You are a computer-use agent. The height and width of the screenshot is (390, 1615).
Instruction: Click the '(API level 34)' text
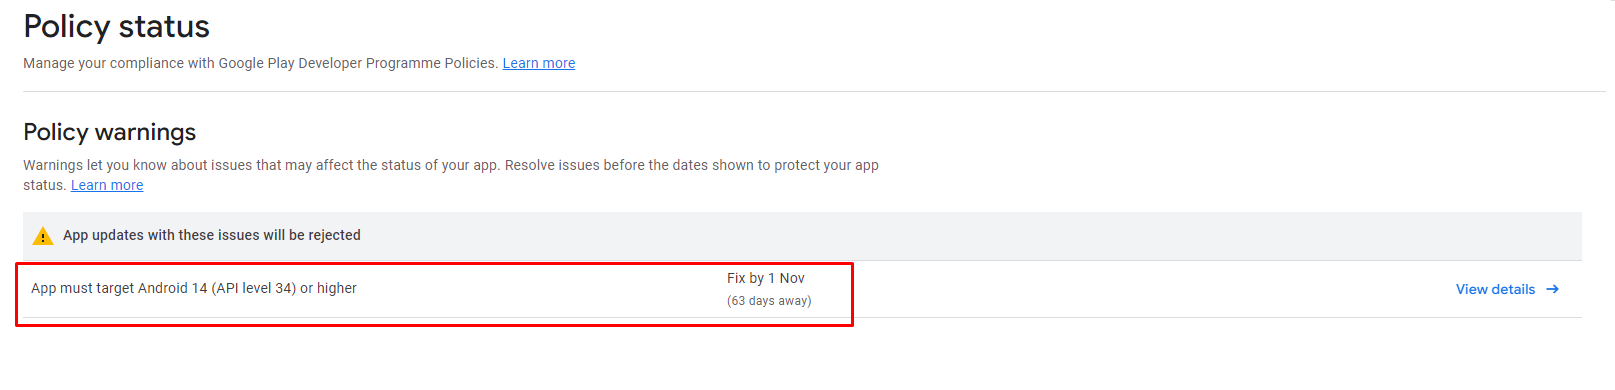pyautogui.click(x=254, y=288)
